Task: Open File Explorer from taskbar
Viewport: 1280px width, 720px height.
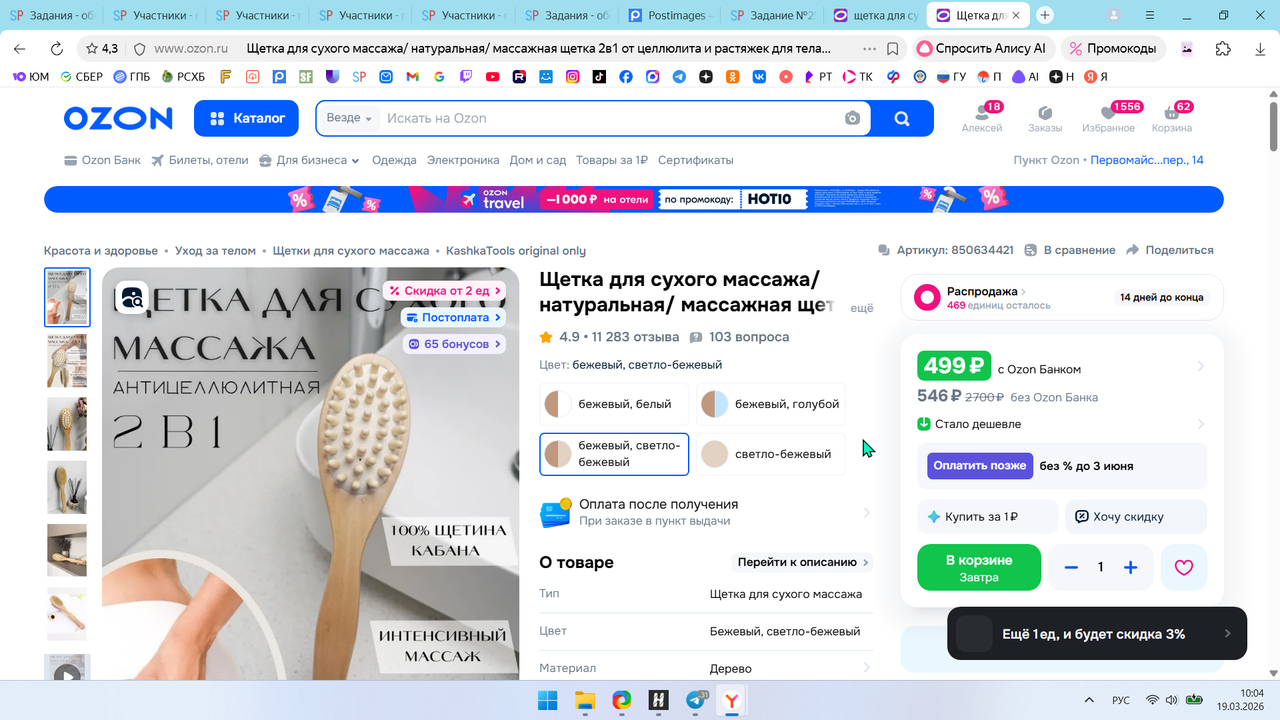Action: coord(585,700)
